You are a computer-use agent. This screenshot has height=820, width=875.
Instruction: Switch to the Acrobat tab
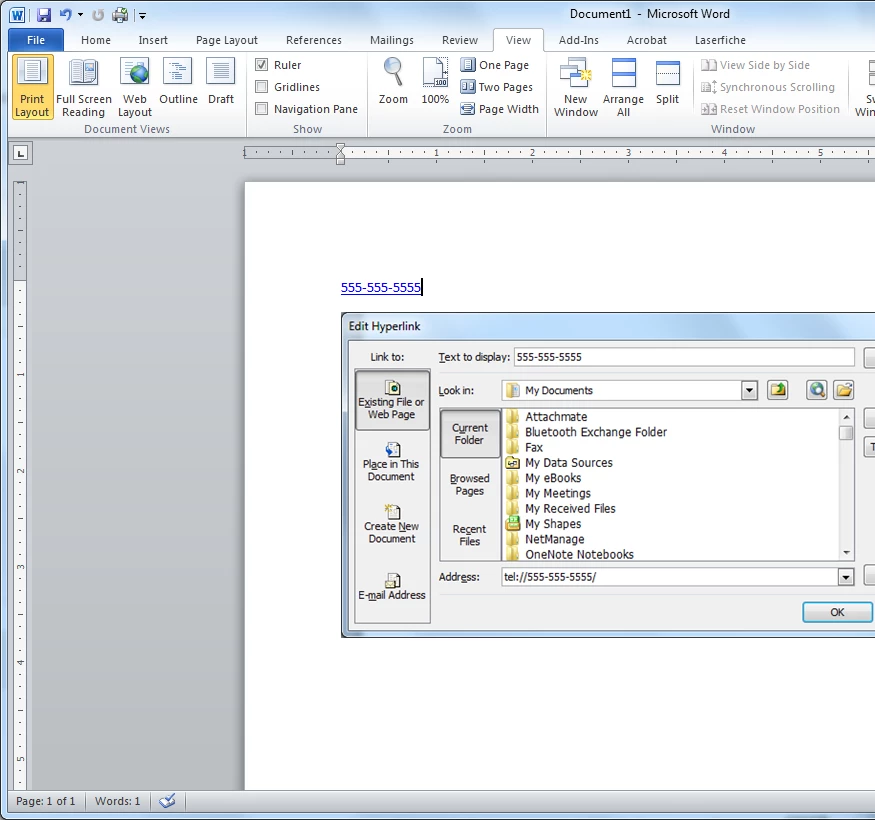click(646, 40)
